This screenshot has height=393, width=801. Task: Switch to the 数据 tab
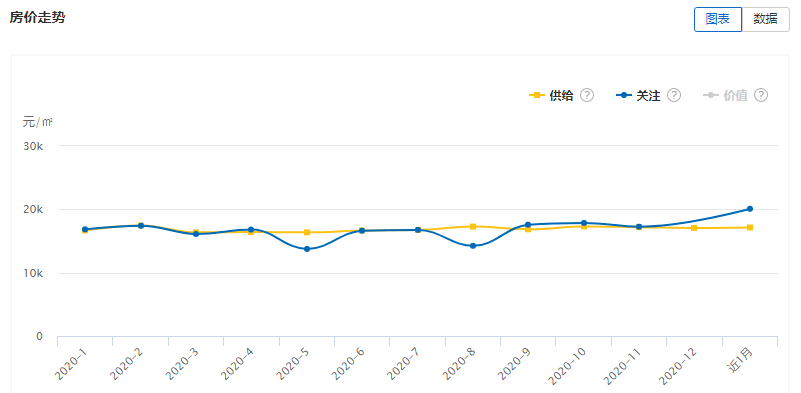(765, 19)
